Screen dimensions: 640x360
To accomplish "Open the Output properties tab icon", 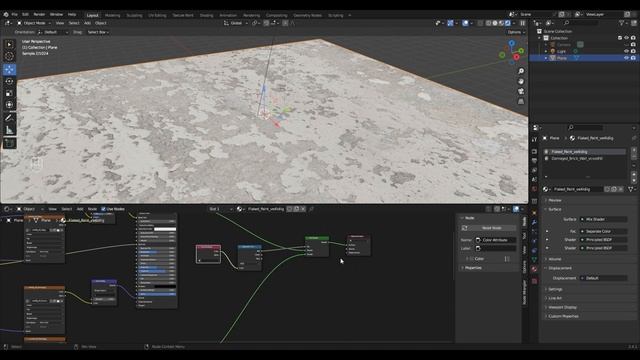I will point(534,160).
